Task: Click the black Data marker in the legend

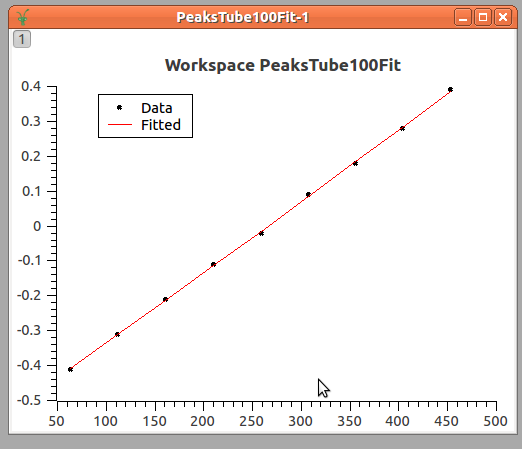Action: pos(120,107)
